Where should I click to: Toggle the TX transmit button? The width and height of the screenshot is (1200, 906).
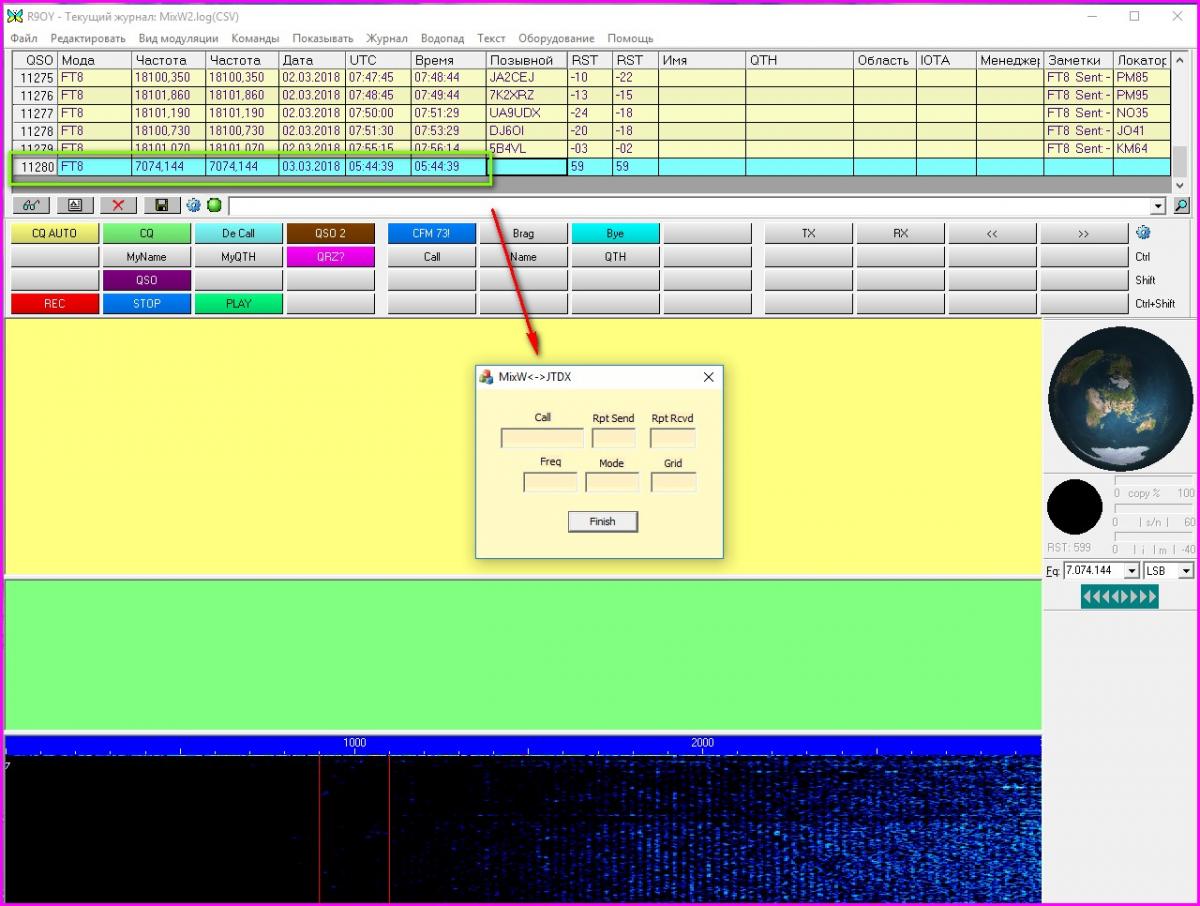coord(808,233)
